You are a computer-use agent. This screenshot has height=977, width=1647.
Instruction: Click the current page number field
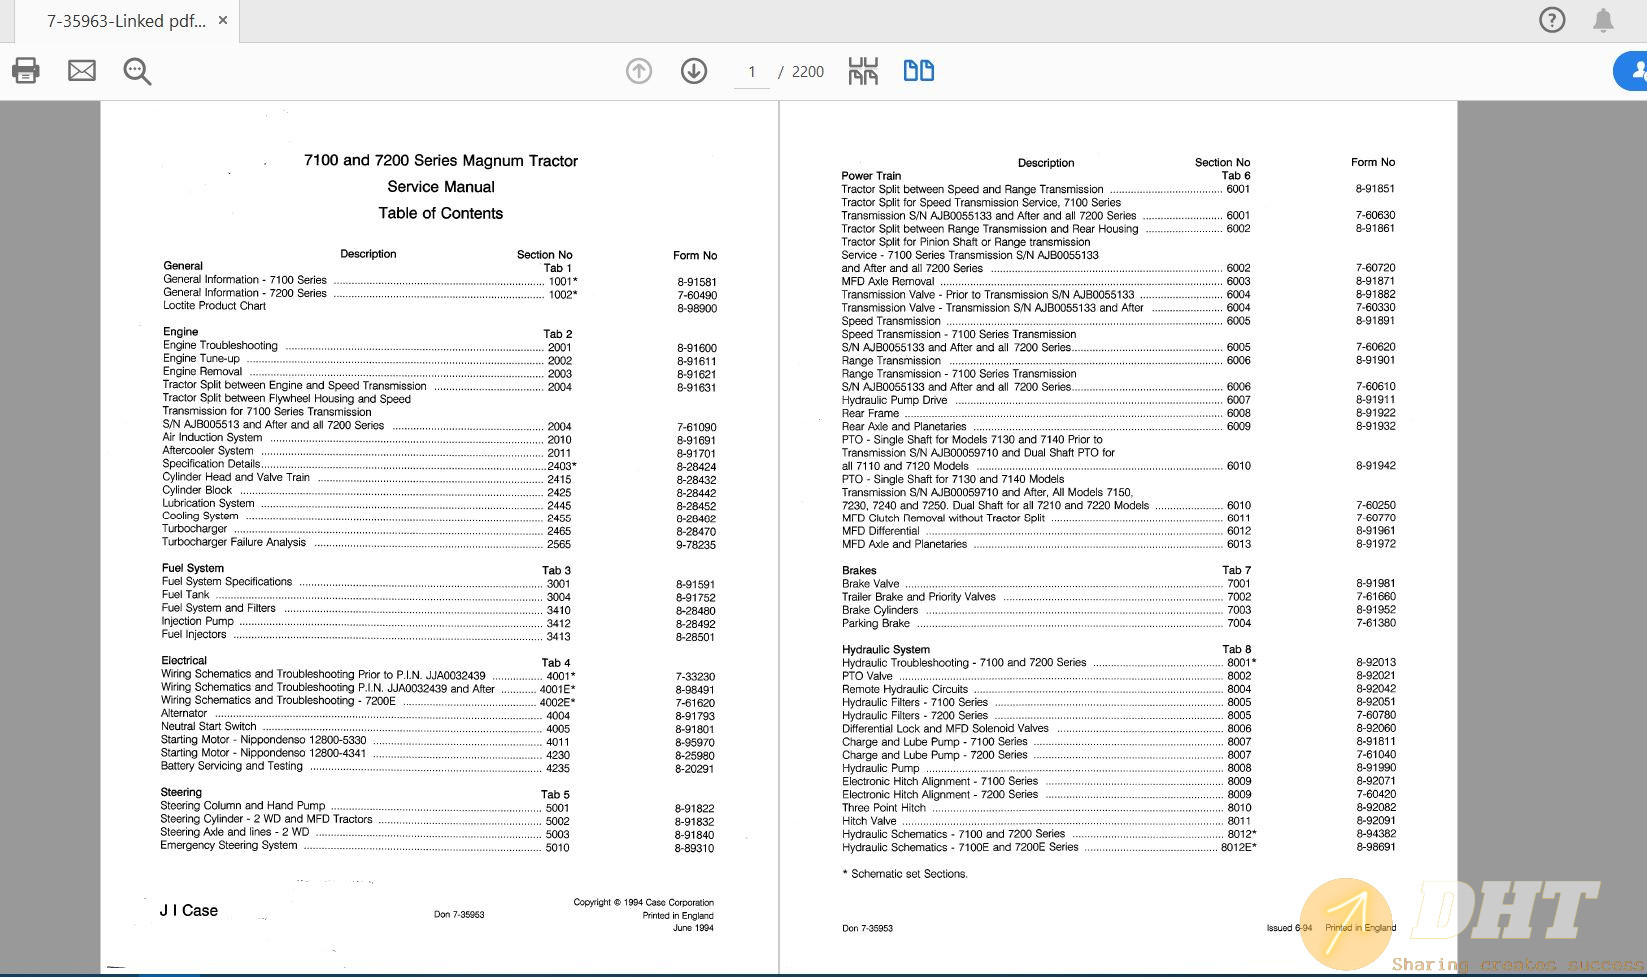(x=752, y=72)
